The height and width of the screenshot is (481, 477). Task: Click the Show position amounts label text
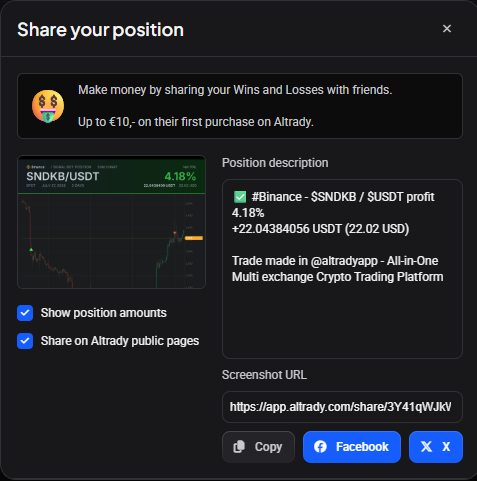point(104,313)
